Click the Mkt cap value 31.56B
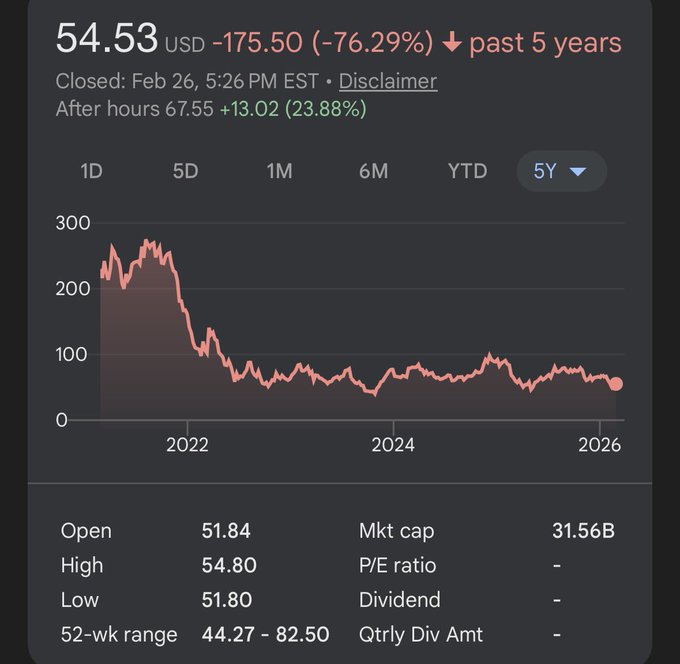Viewport: 680px width, 664px height. click(583, 531)
